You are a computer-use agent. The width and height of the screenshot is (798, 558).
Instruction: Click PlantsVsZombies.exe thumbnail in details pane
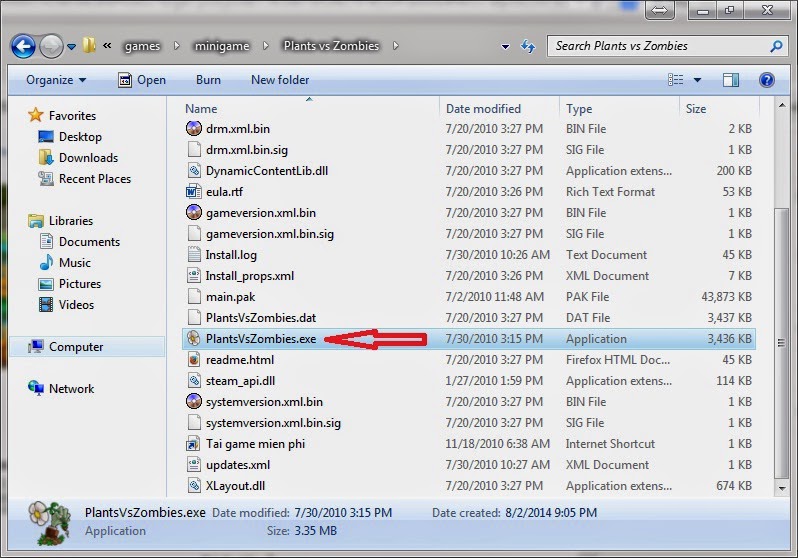[48, 523]
